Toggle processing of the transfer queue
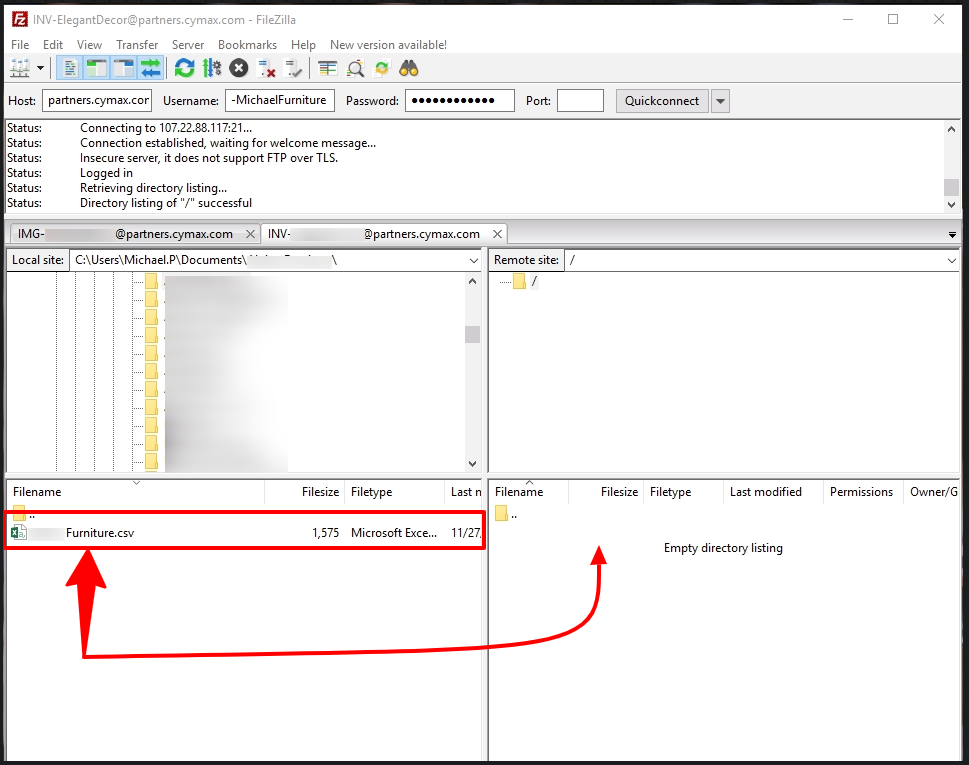The height and width of the screenshot is (765, 969). pos(212,68)
